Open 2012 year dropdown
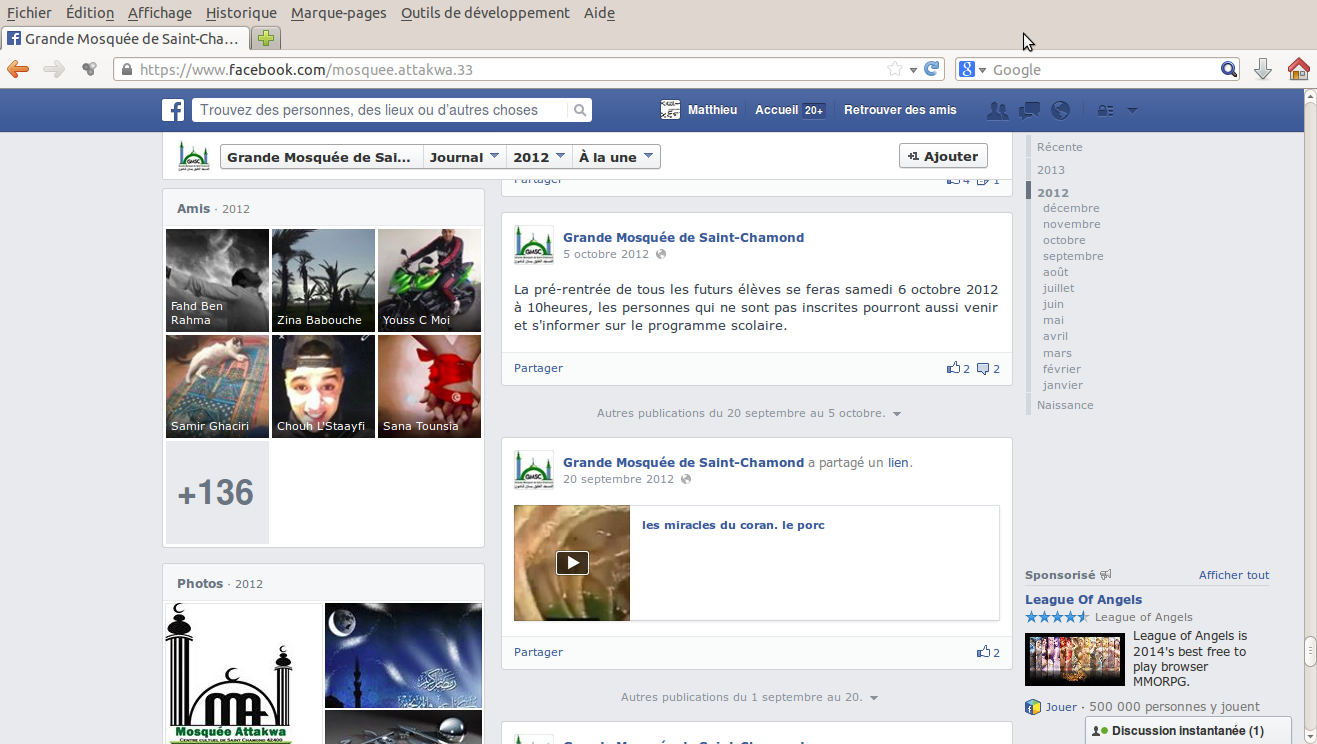 537,157
